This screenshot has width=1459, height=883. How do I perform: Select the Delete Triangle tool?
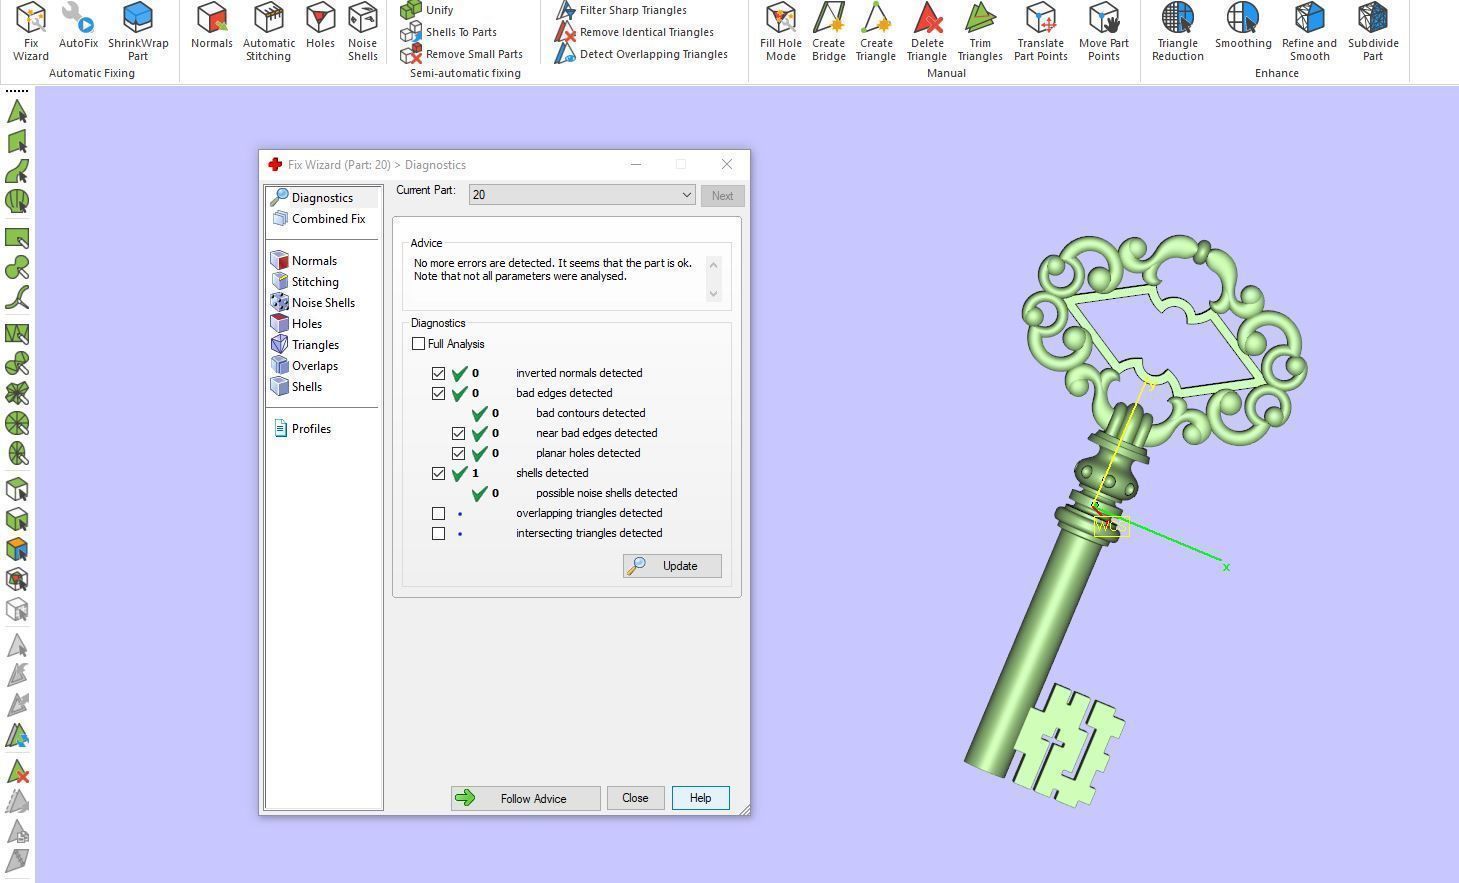(926, 30)
